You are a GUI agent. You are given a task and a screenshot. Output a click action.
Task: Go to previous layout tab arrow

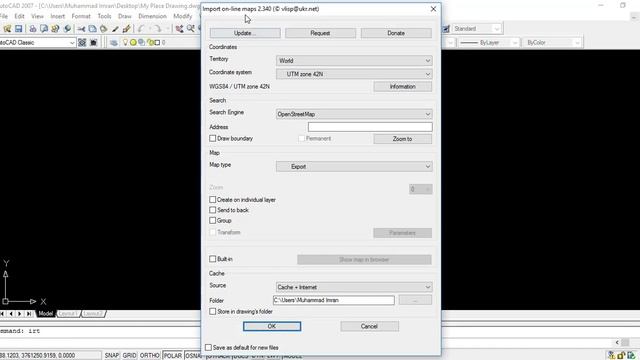tap(11, 313)
